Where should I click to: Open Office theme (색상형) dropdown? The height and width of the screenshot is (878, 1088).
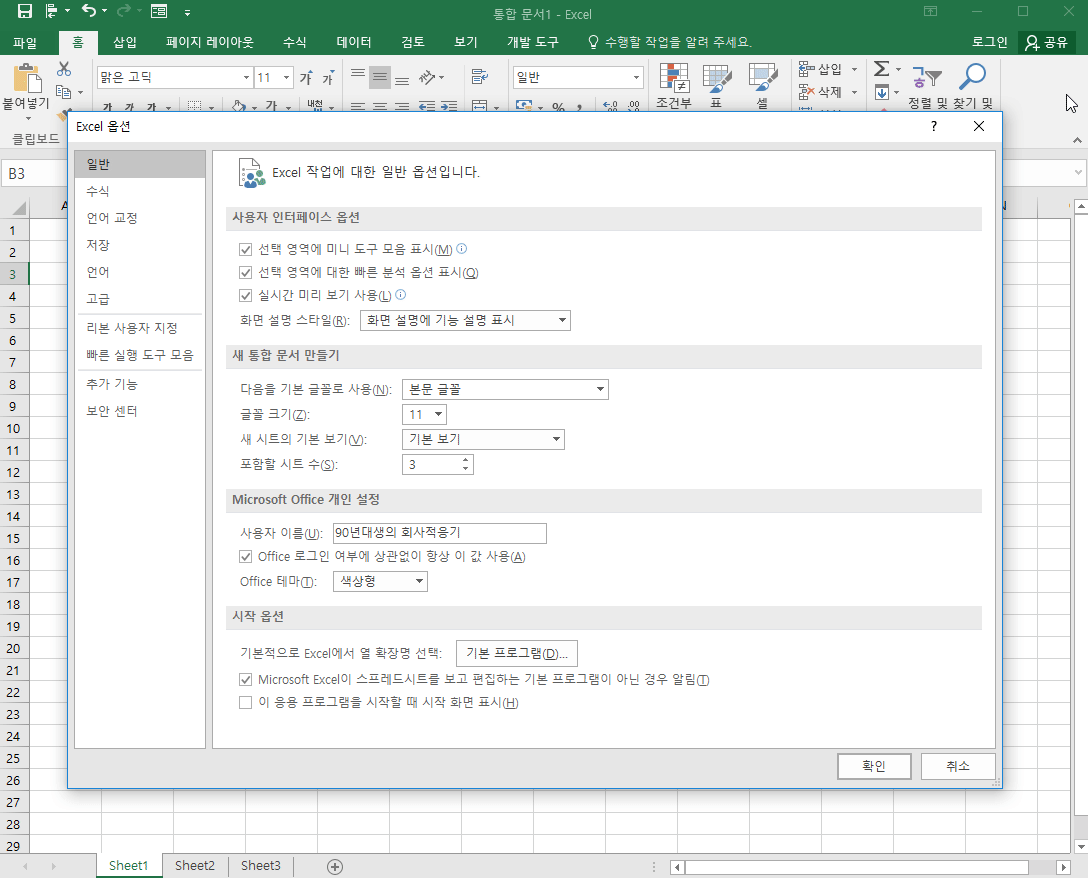pos(380,582)
